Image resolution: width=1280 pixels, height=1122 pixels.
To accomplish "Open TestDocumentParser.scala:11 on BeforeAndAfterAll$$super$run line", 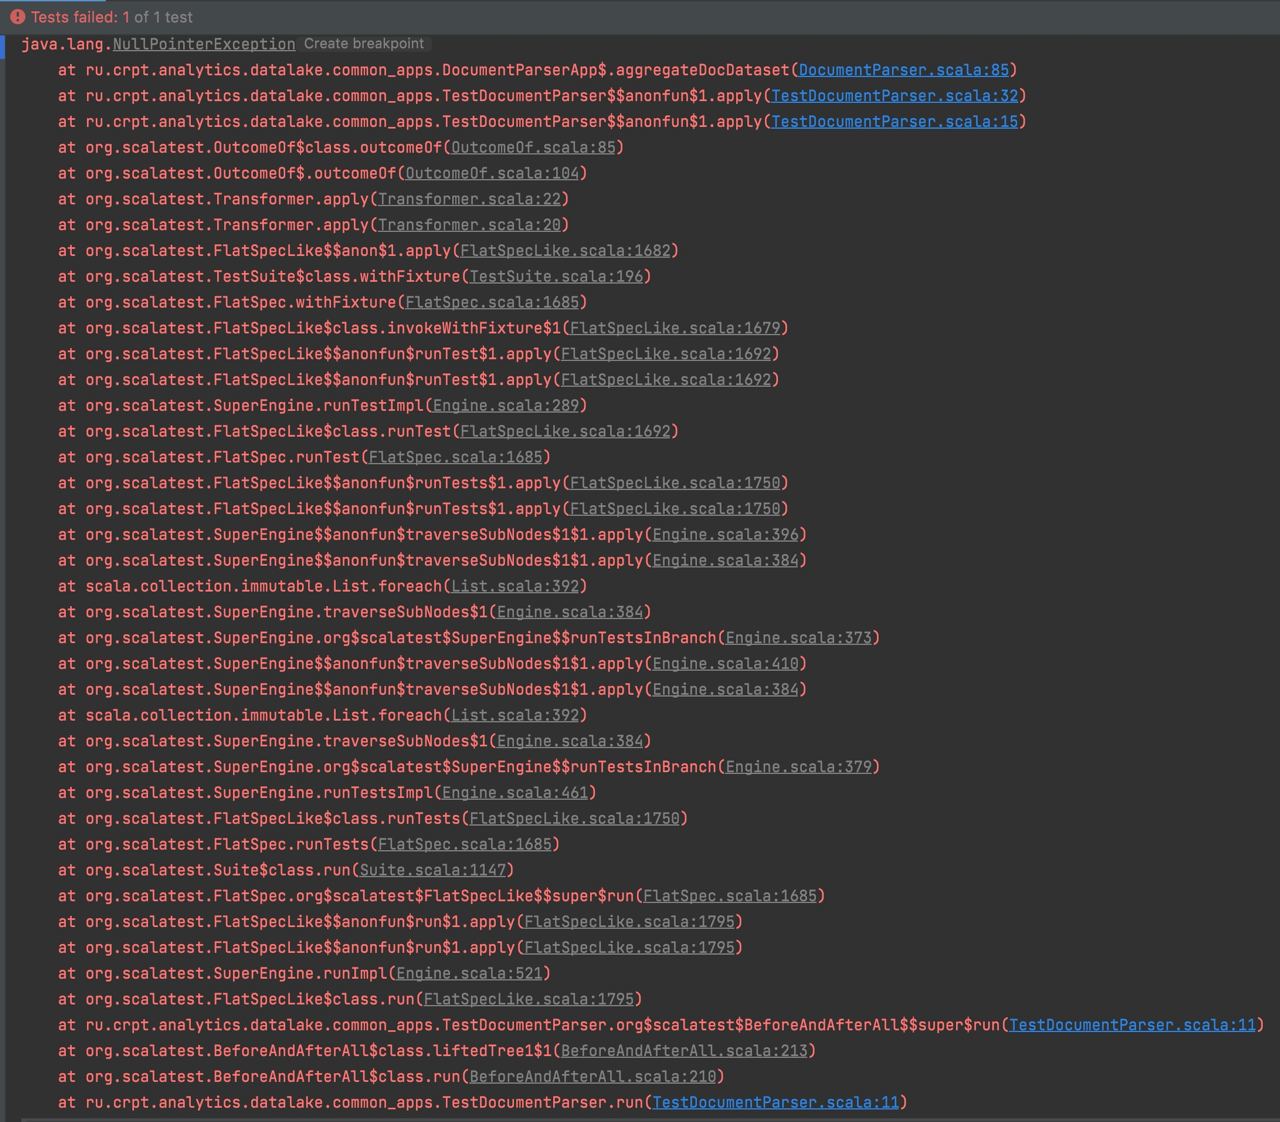I will 1132,1025.
